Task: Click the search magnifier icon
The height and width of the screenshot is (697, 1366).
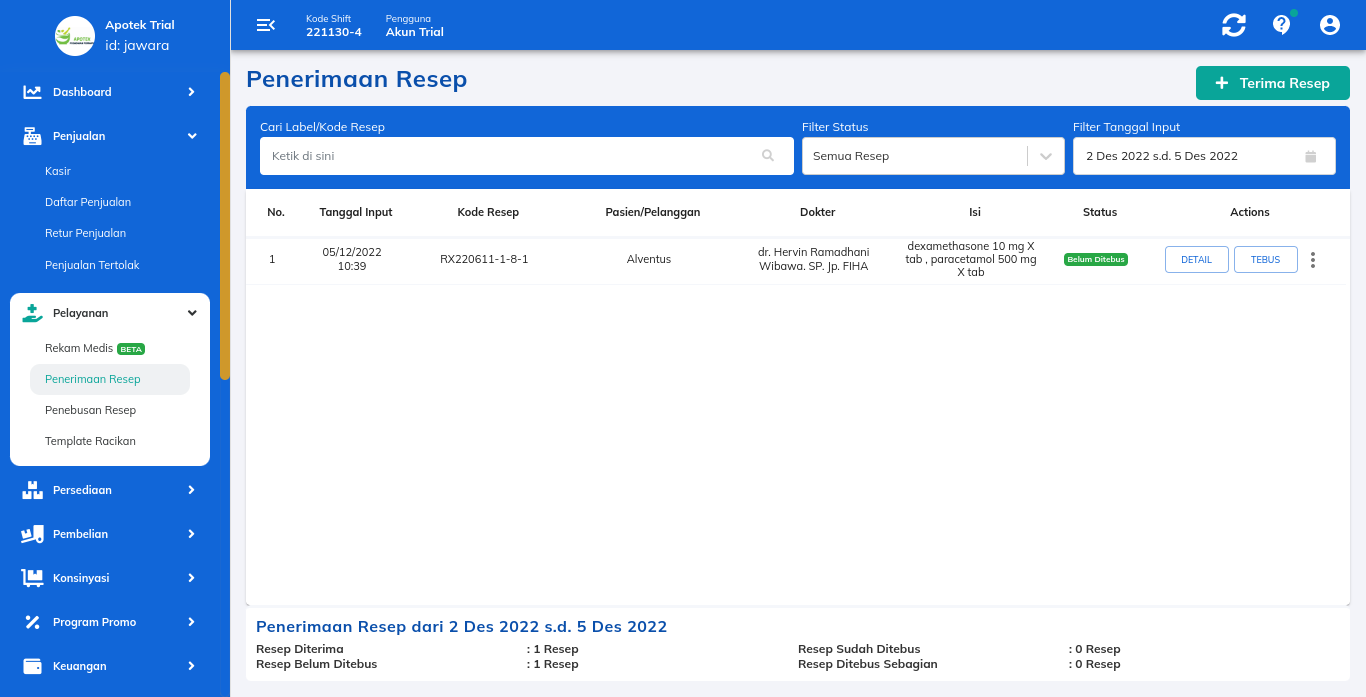Action: pyautogui.click(x=768, y=156)
